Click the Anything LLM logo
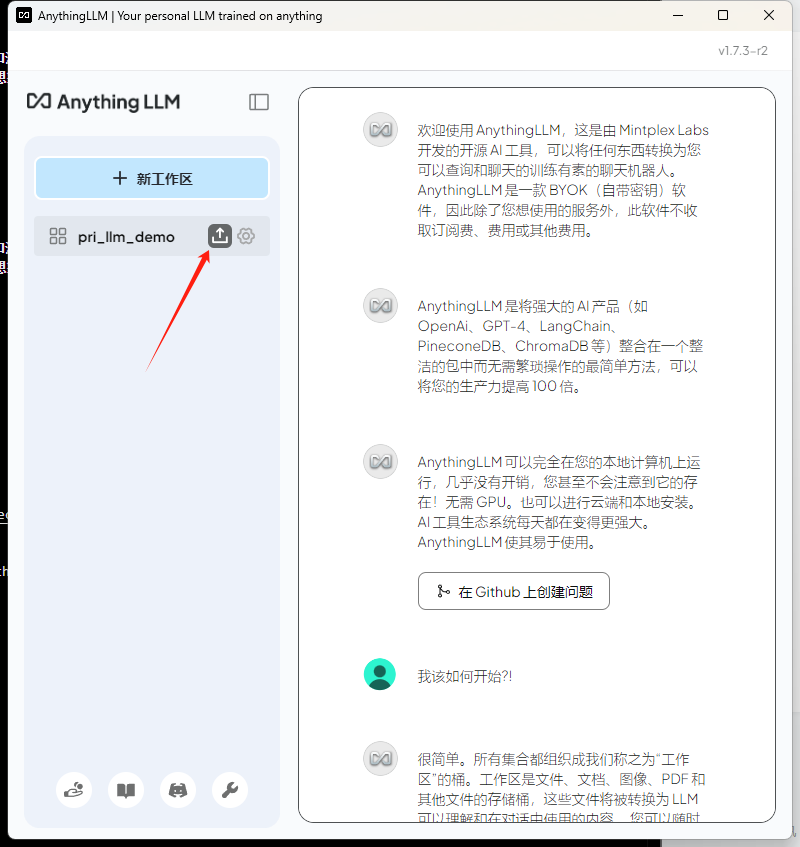 tap(104, 102)
